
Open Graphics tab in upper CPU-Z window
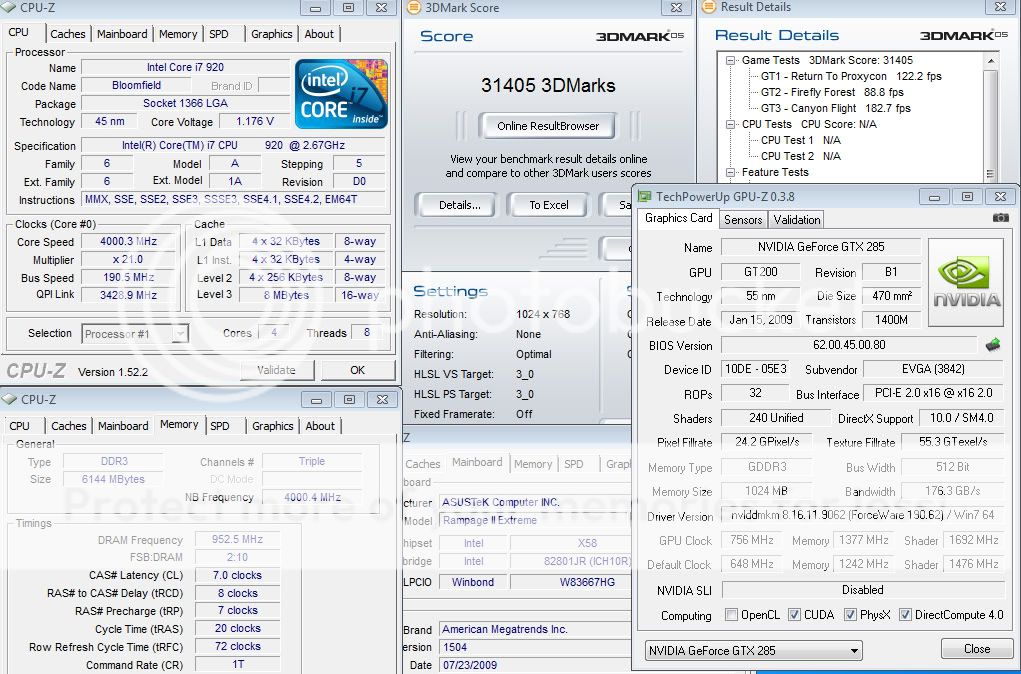click(272, 34)
